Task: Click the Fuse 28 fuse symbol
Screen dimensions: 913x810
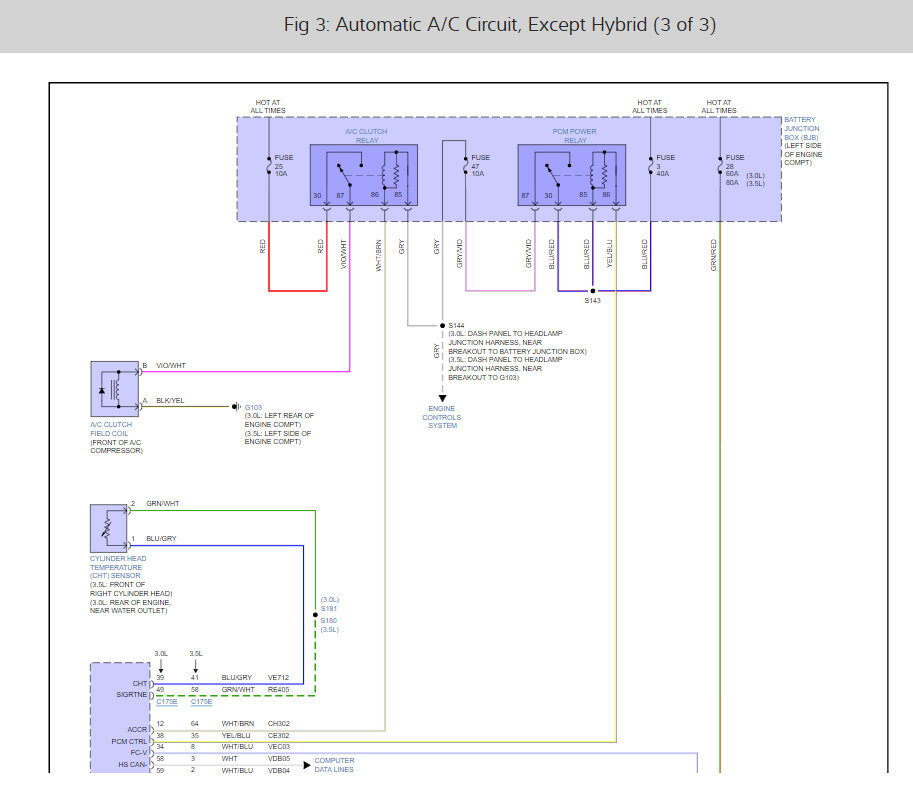Action: pos(720,166)
